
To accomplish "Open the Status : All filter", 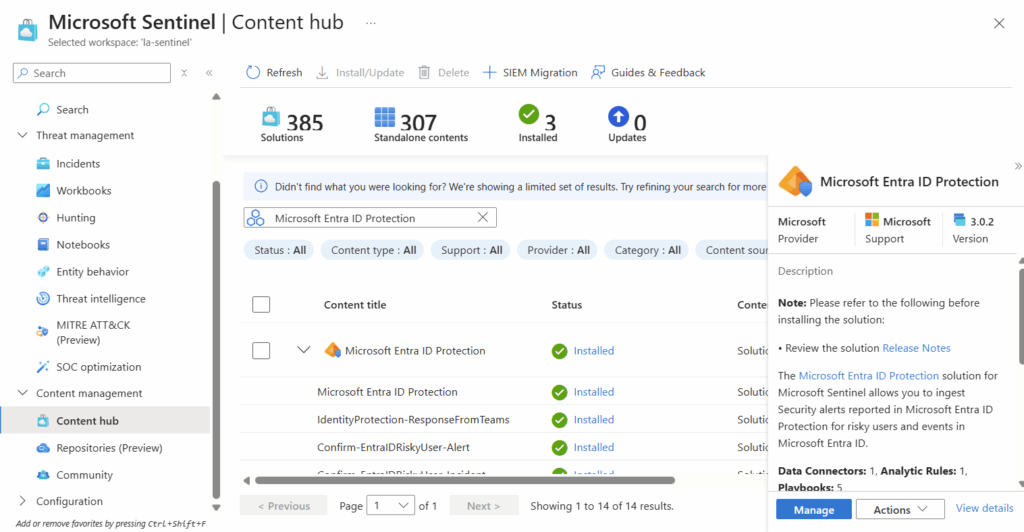I will 280,250.
